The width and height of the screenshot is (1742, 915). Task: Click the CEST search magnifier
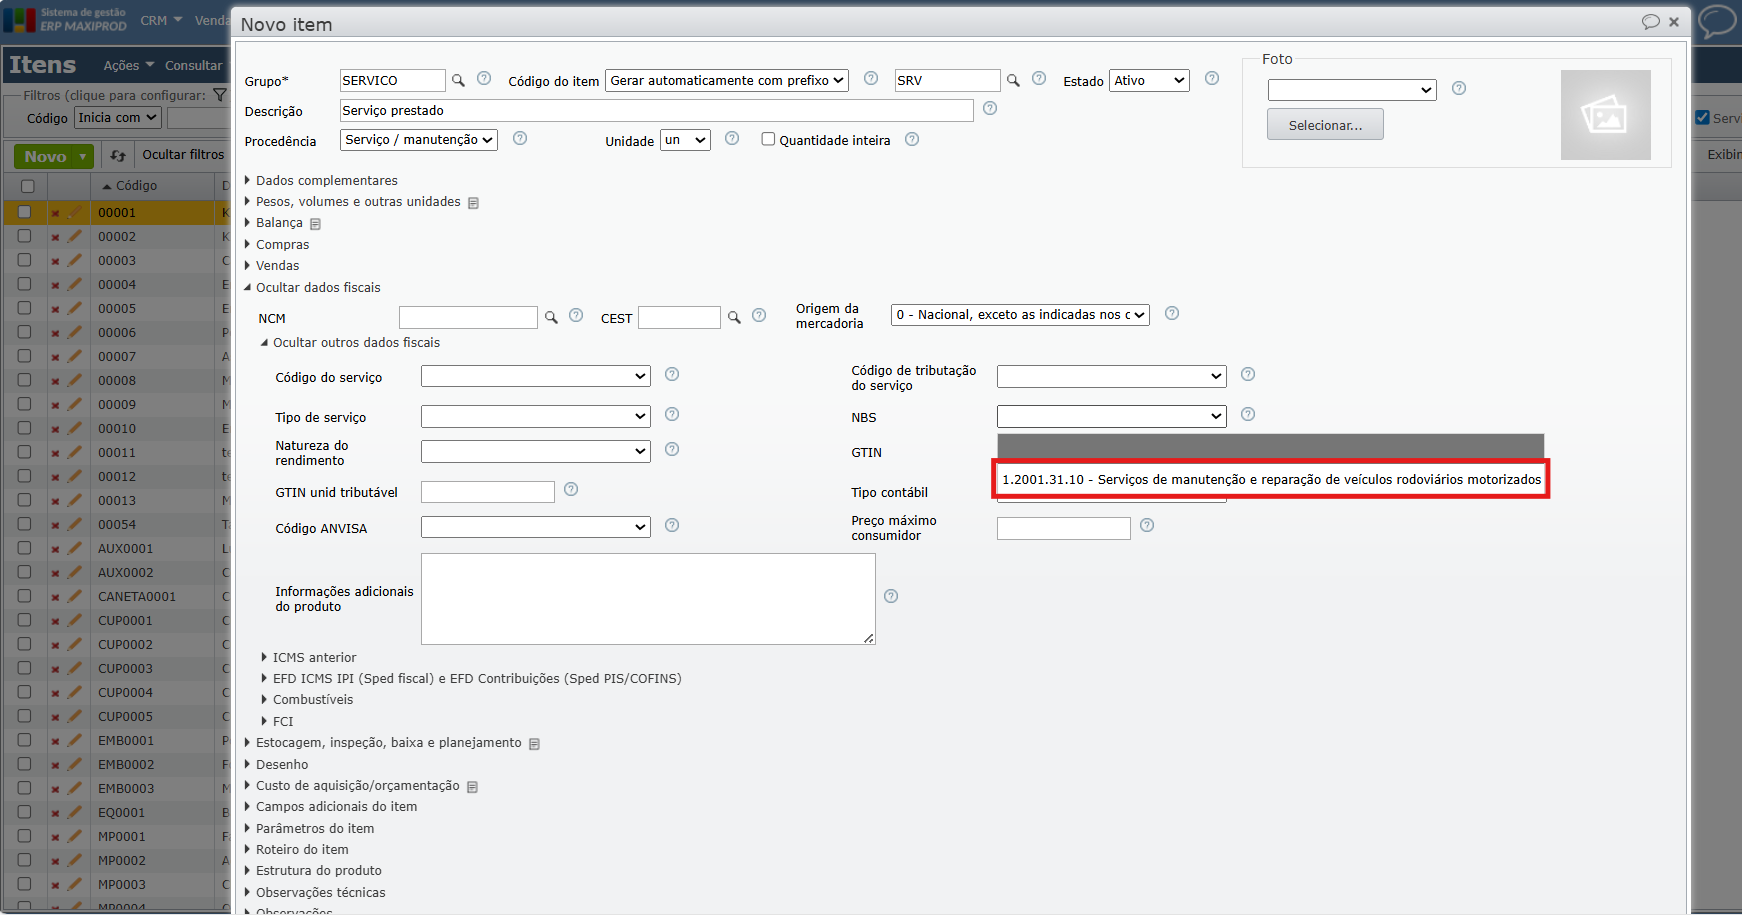[734, 318]
